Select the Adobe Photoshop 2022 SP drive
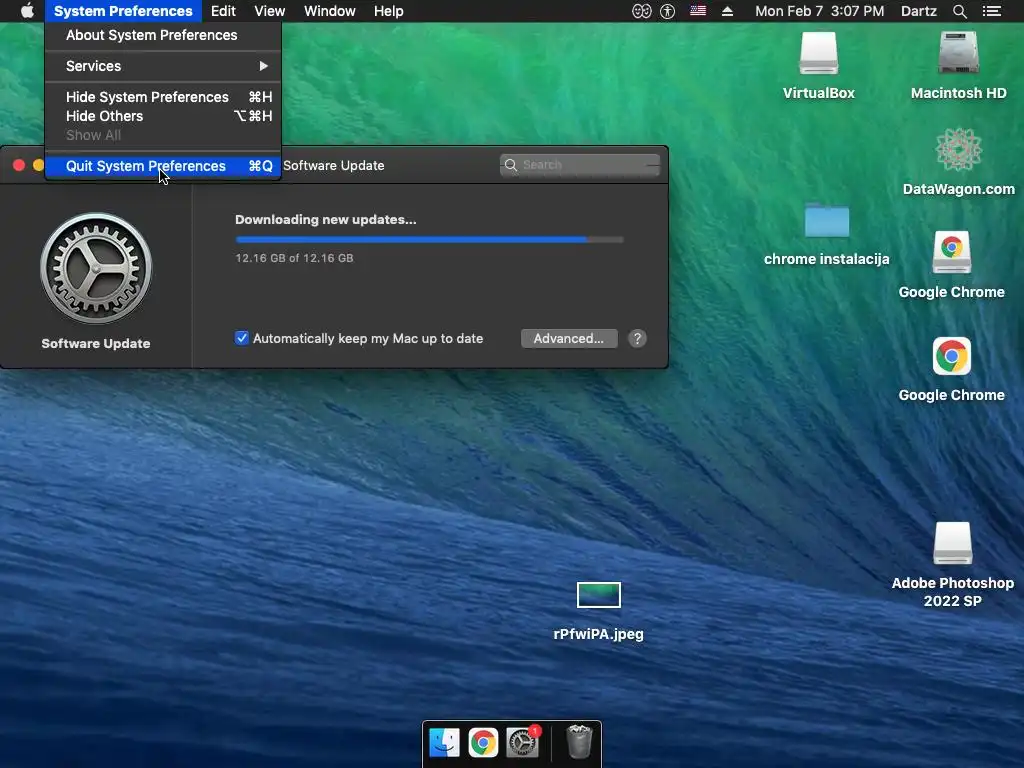The height and width of the screenshot is (768, 1024). [x=953, y=544]
